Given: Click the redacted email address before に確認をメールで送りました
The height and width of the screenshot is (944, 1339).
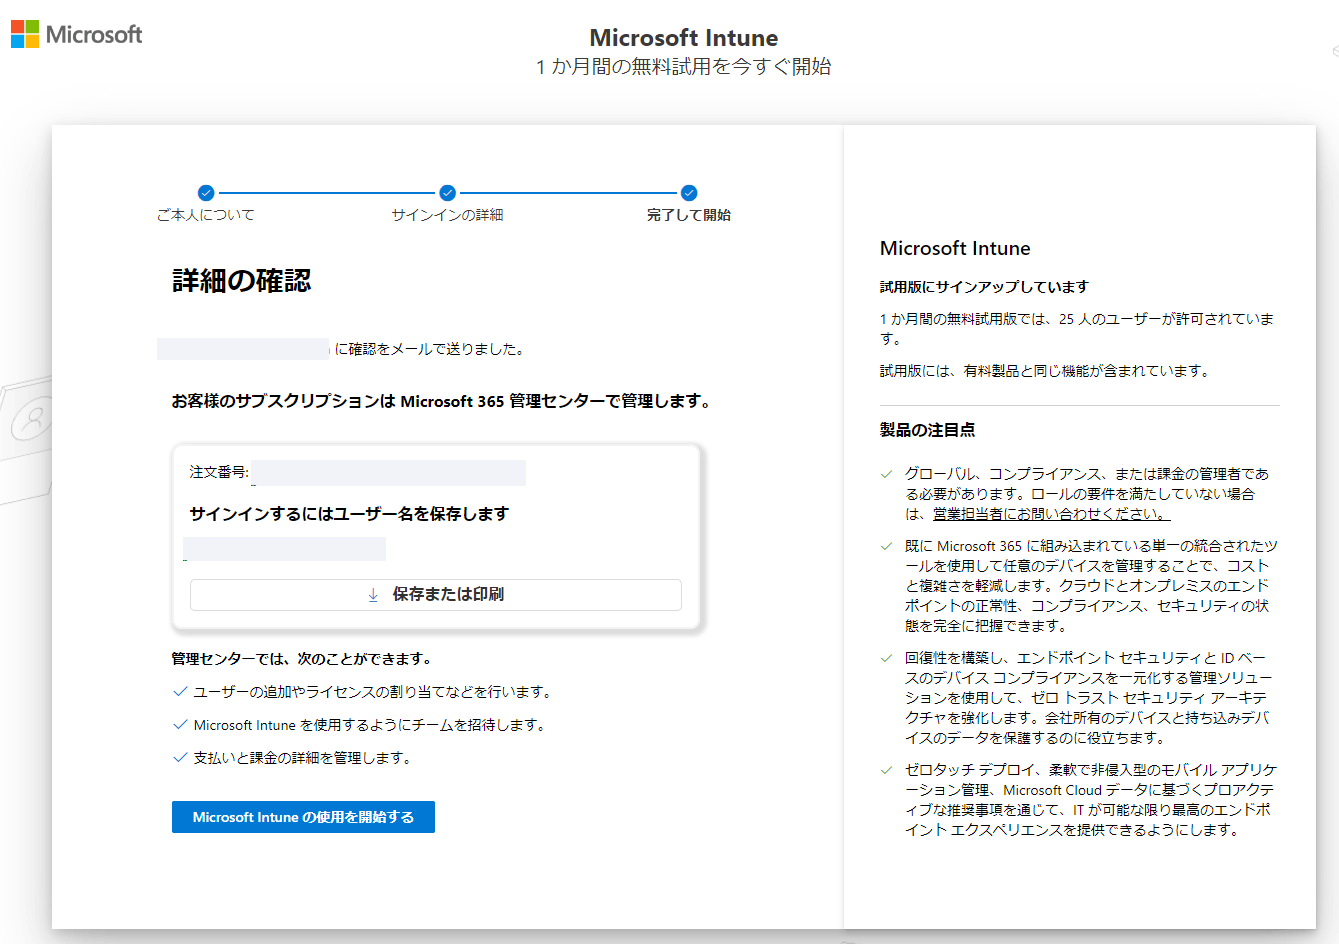Looking at the screenshot, I should pyautogui.click(x=243, y=349).
